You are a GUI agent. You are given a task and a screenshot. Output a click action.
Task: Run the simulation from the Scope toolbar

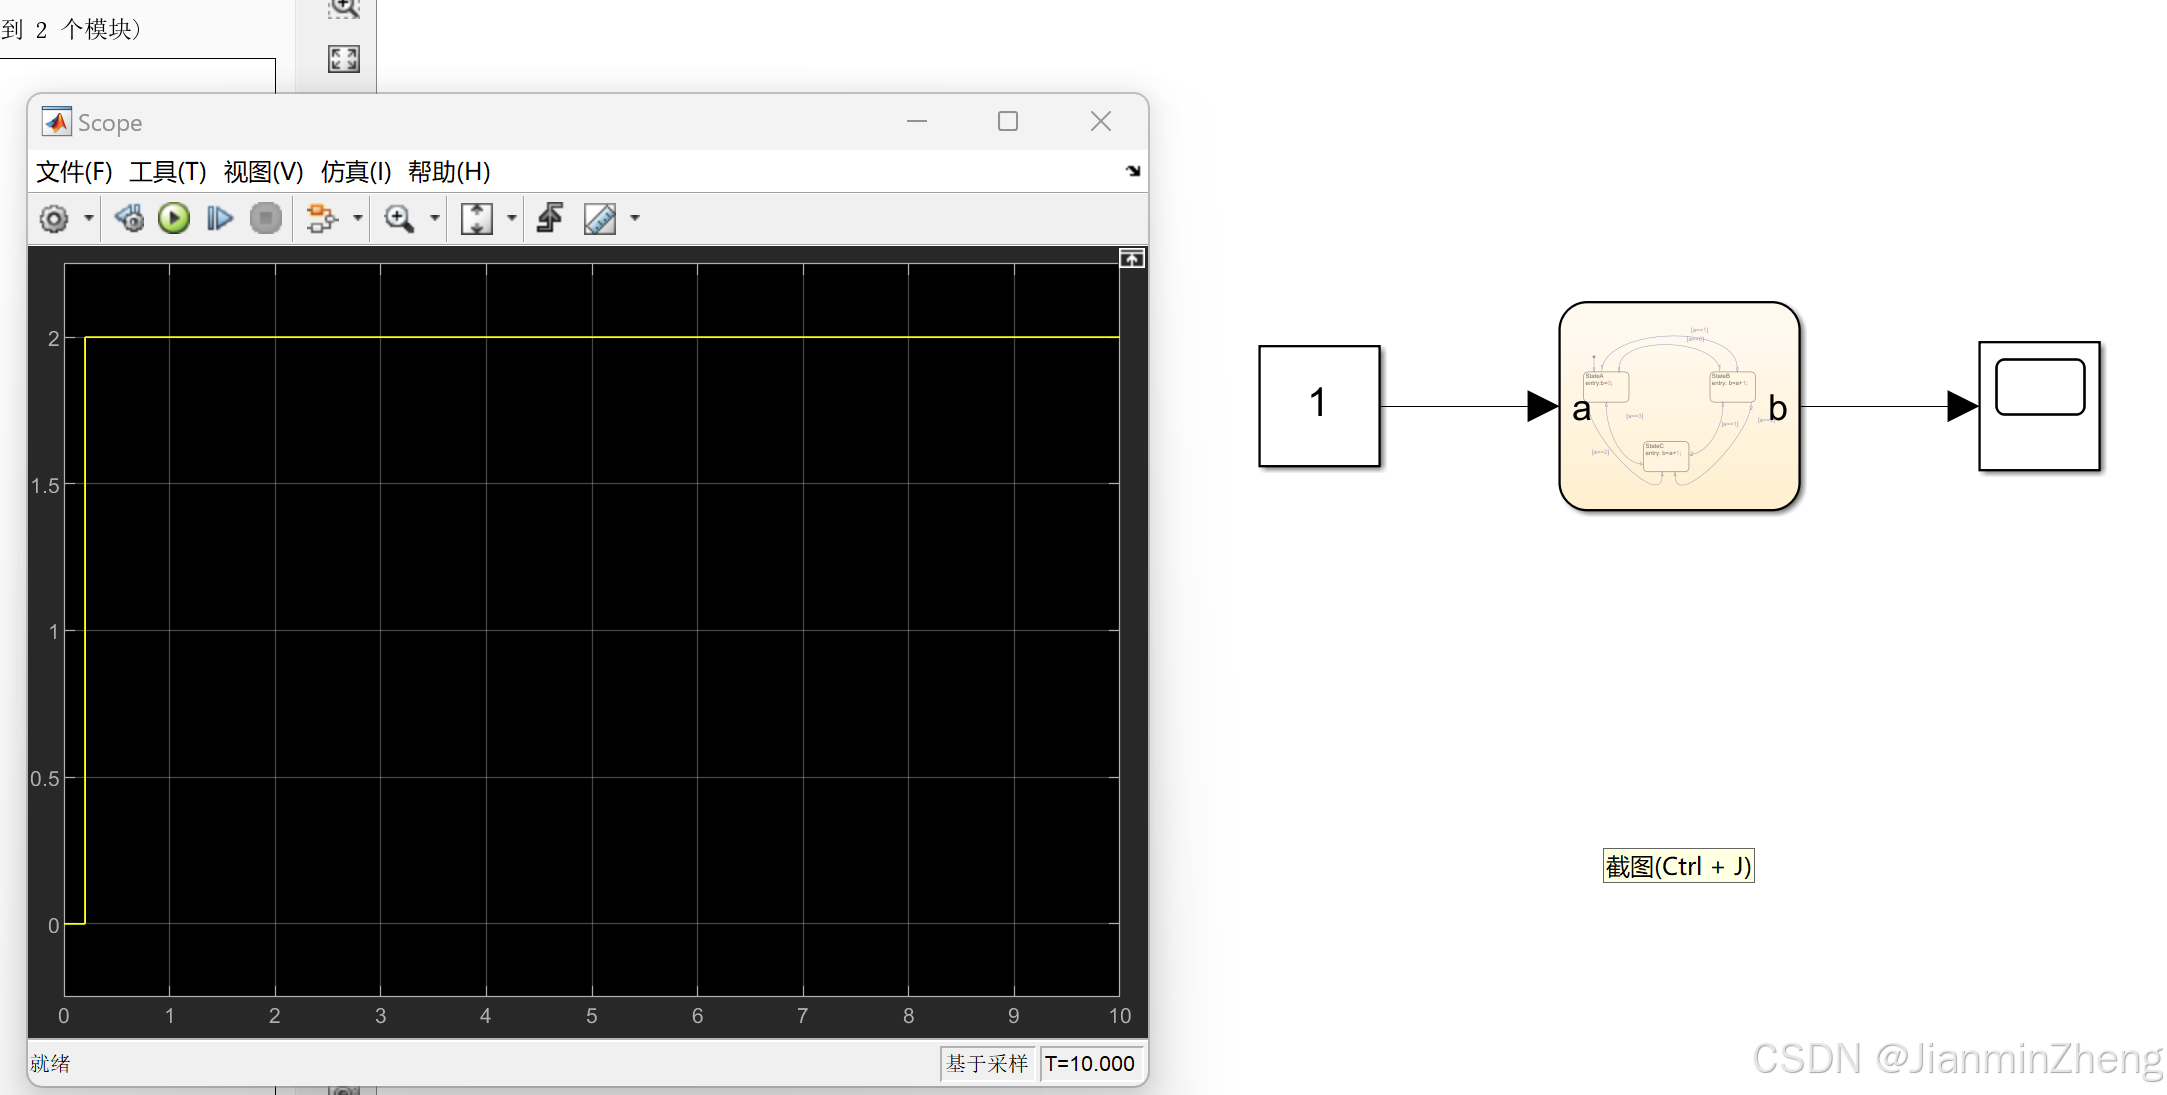tap(174, 218)
